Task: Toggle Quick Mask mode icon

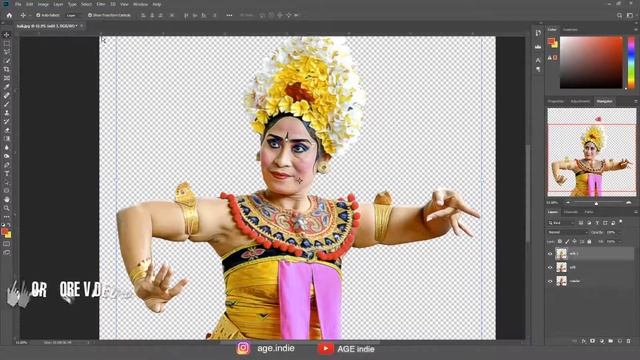Action: pyautogui.click(x=7, y=244)
